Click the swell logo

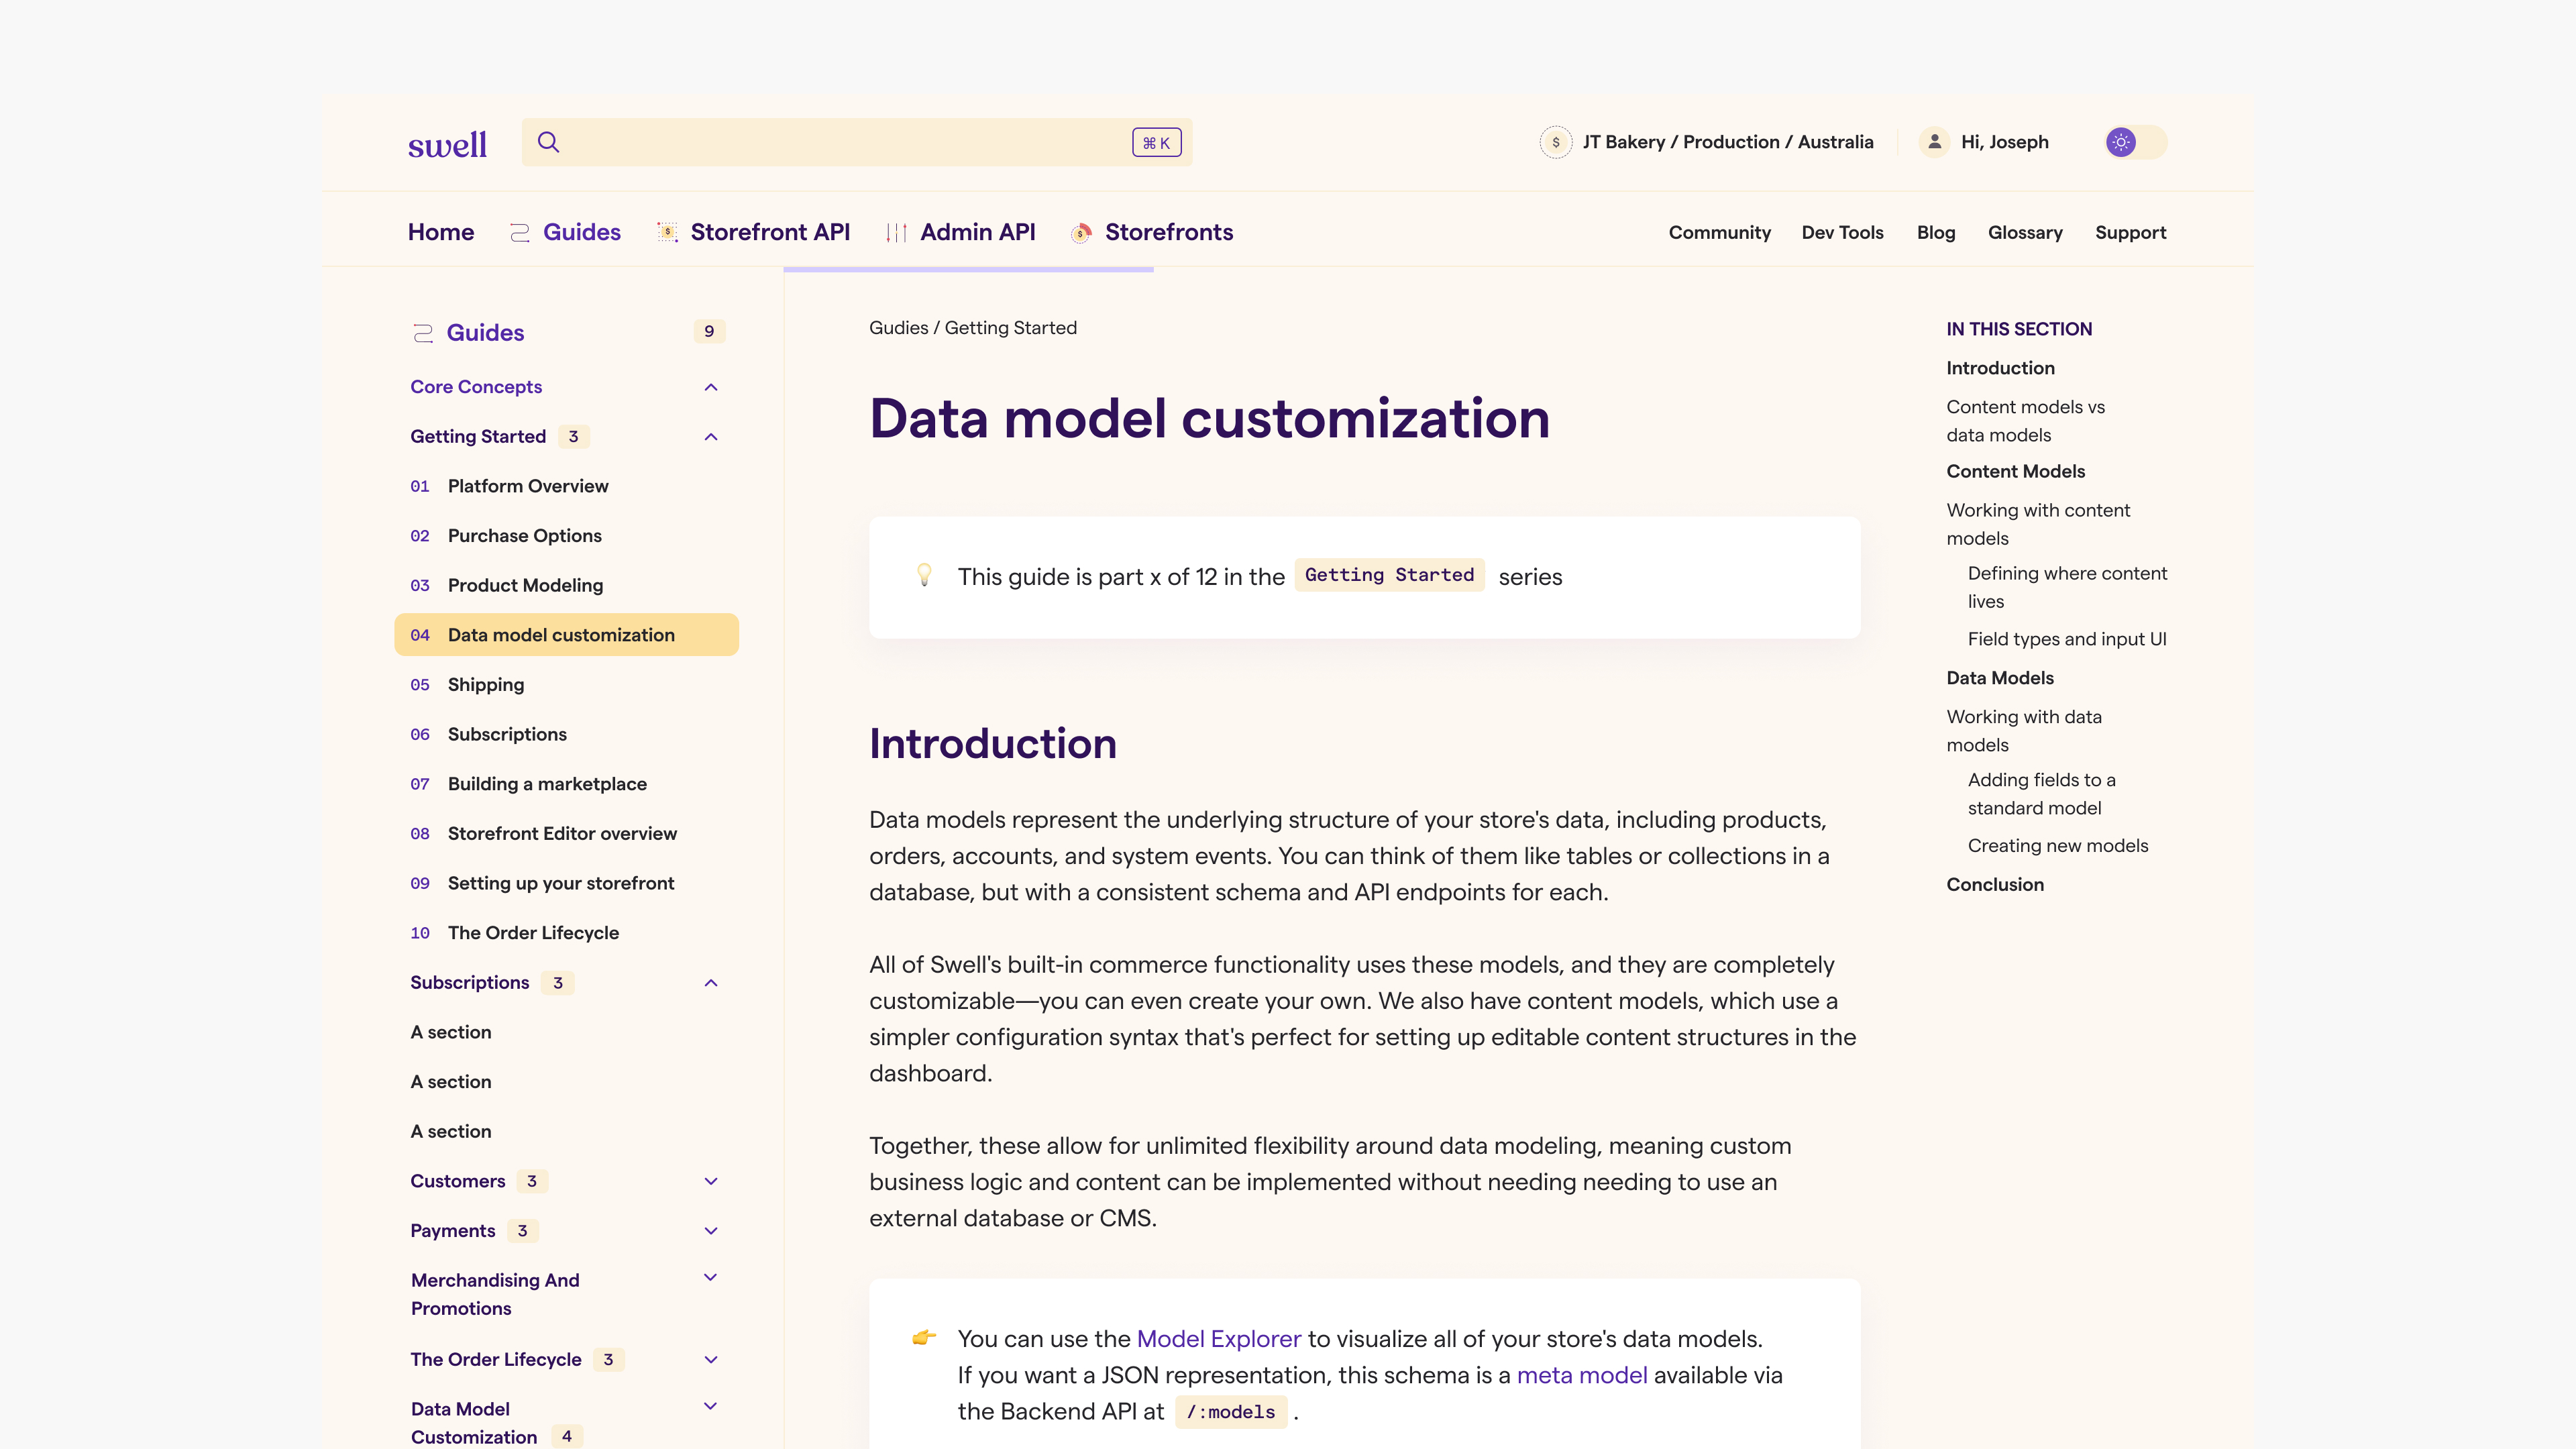pyautogui.click(x=447, y=144)
